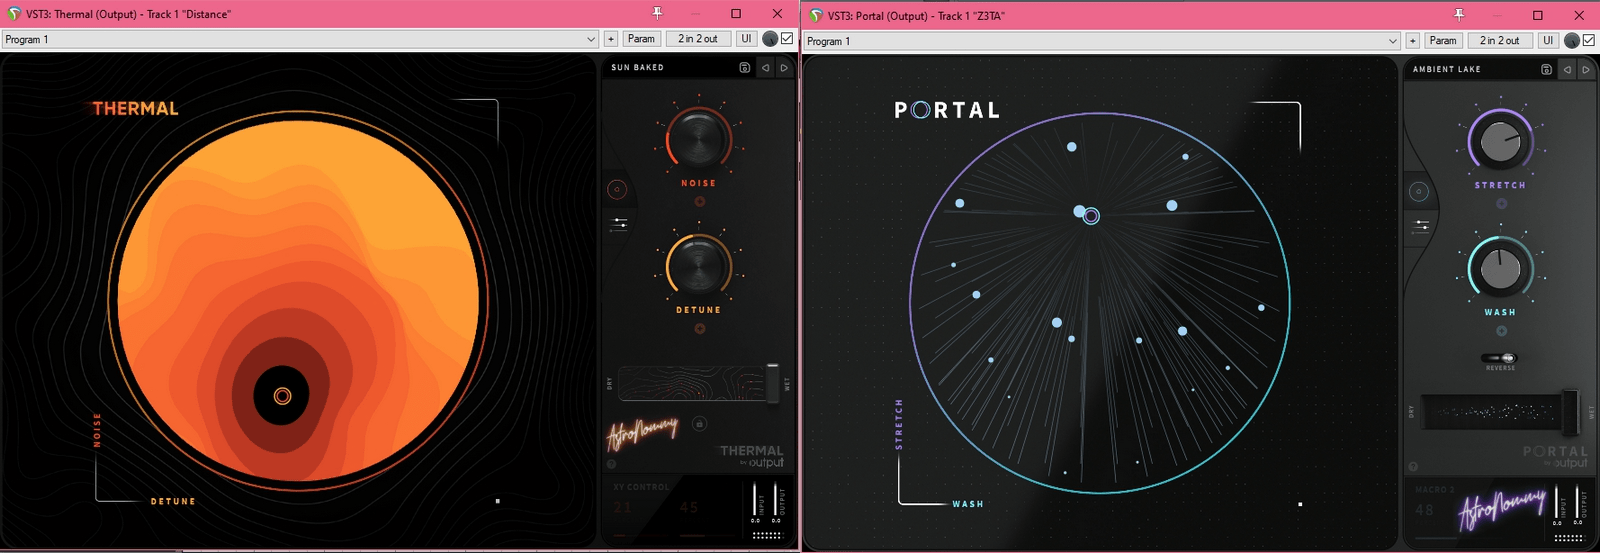The image size is (1600, 553).
Task: Open the Param menu in Portal window
Action: pyautogui.click(x=1442, y=41)
